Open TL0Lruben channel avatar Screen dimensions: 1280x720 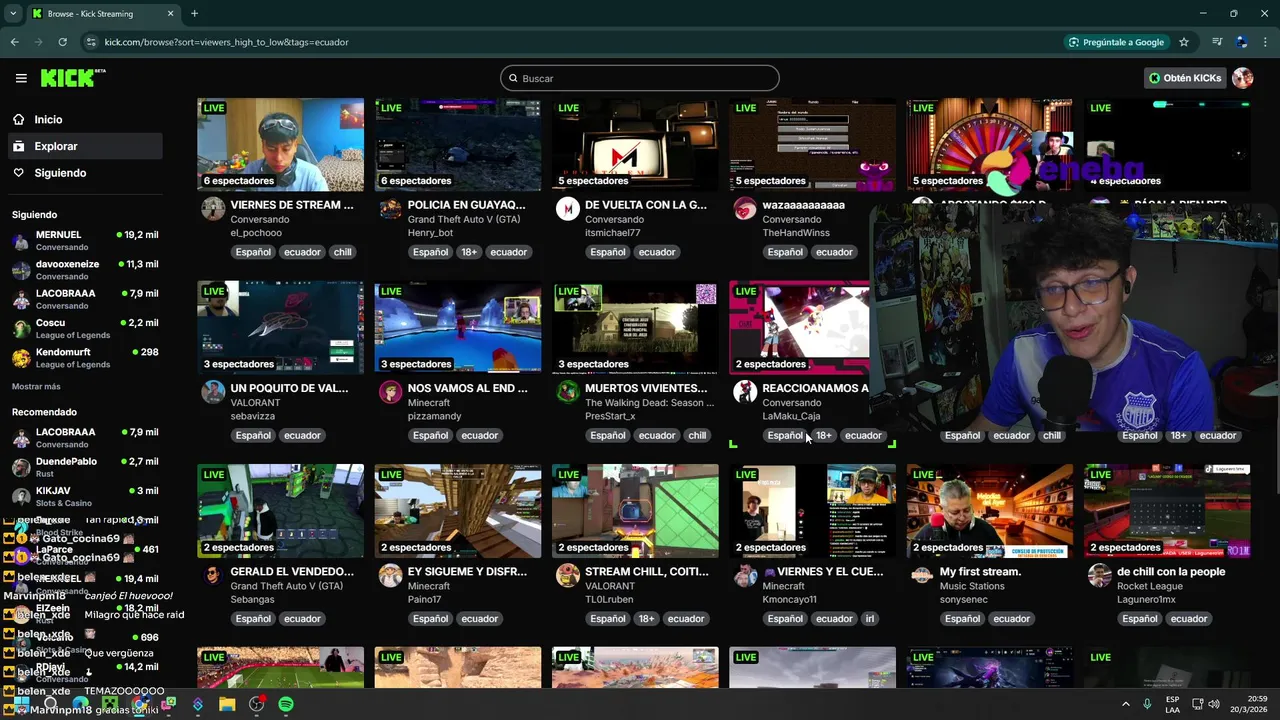pos(568,575)
